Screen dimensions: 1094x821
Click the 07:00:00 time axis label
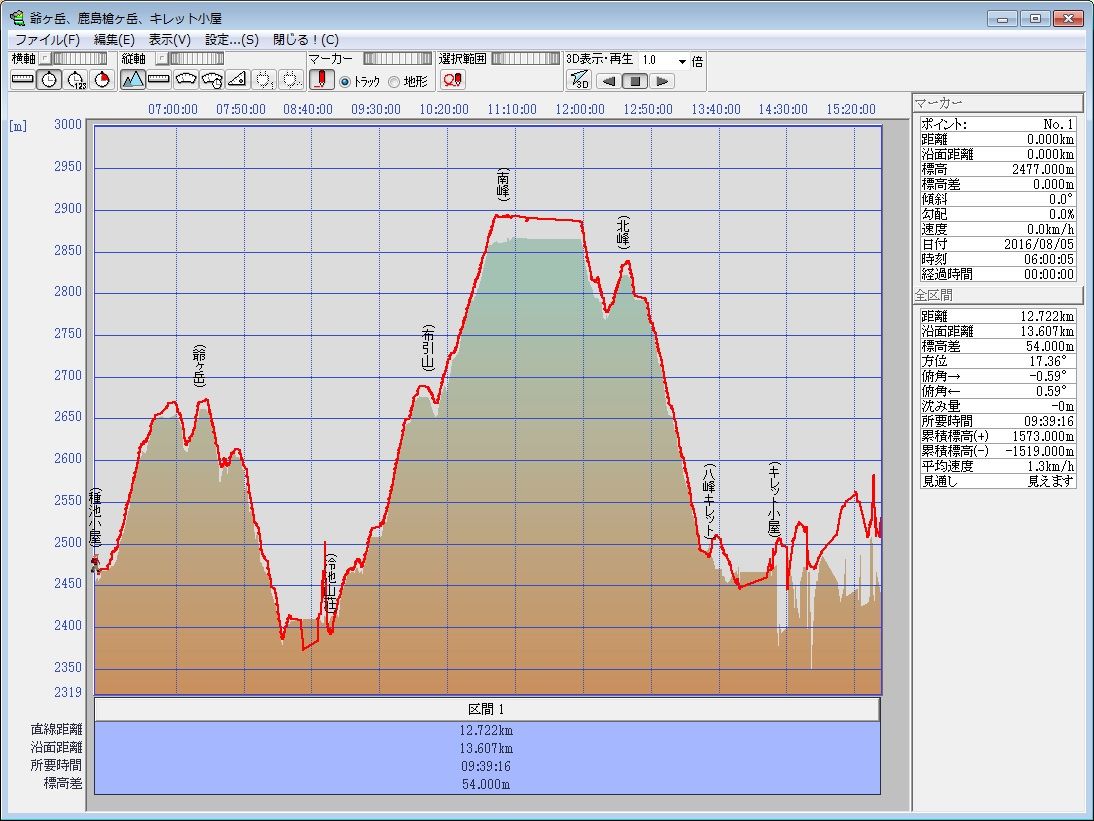(x=172, y=110)
